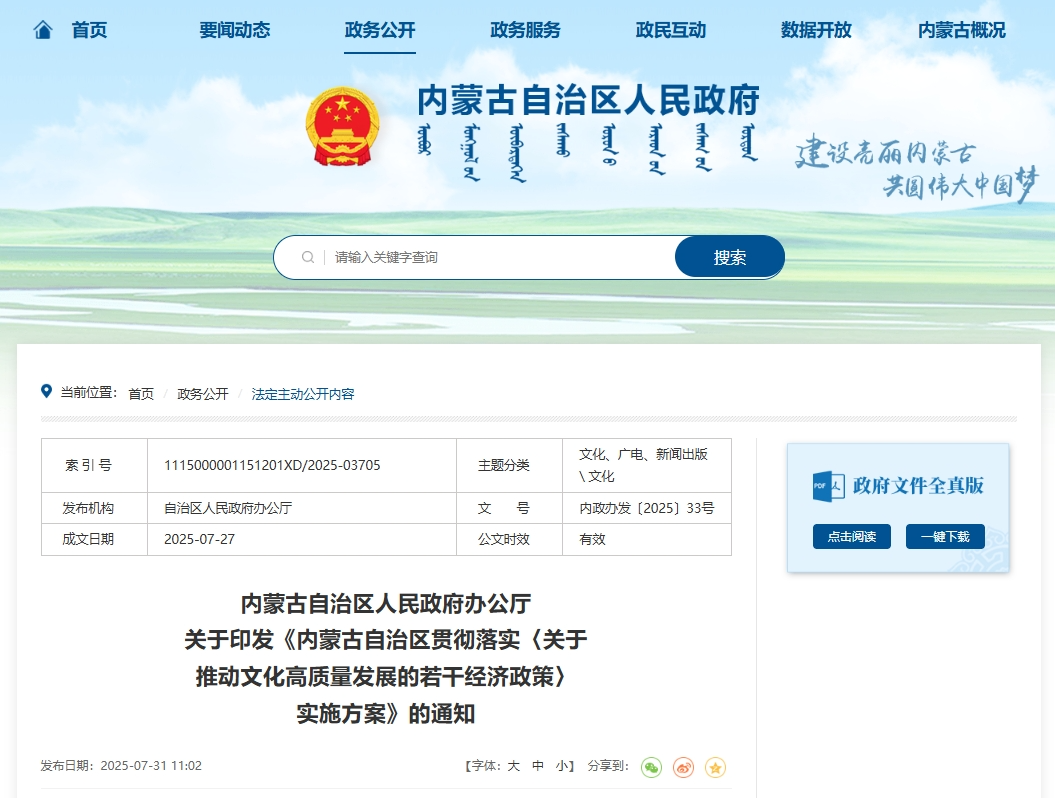Select the 政务公开 tab
The image size is (1055, 798).
(380, 30)
